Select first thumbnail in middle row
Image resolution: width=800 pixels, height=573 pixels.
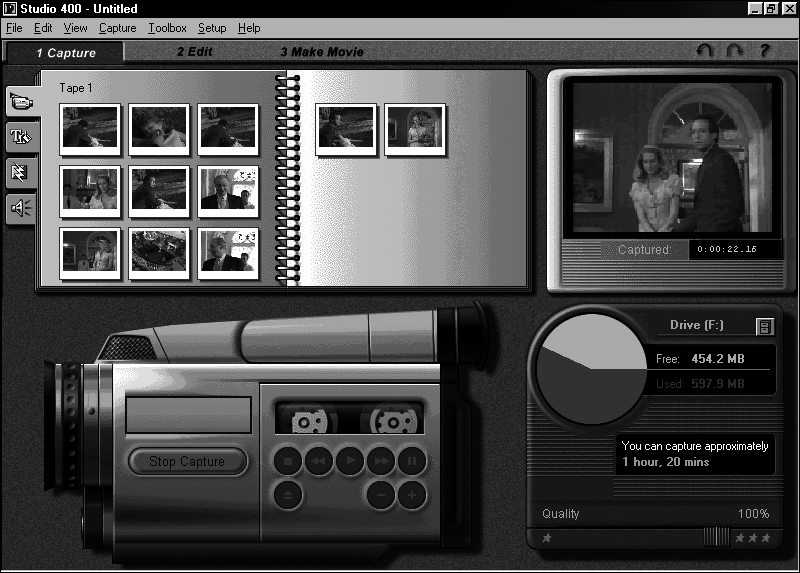(x=90, y=191)
